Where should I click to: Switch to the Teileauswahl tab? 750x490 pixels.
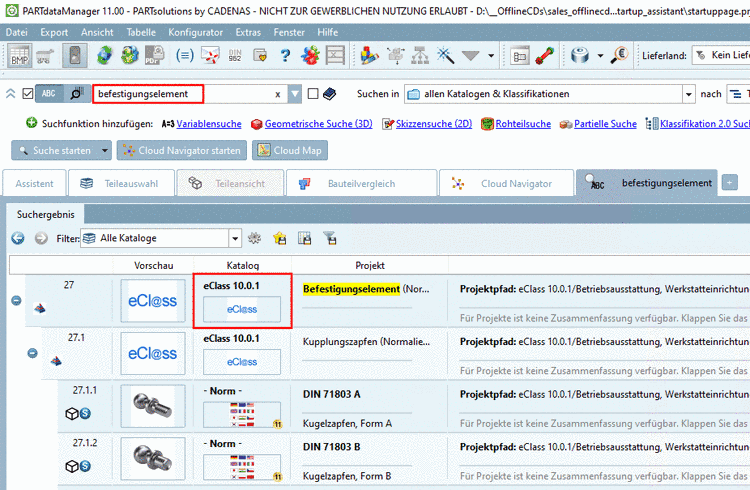tap(121, 183)
